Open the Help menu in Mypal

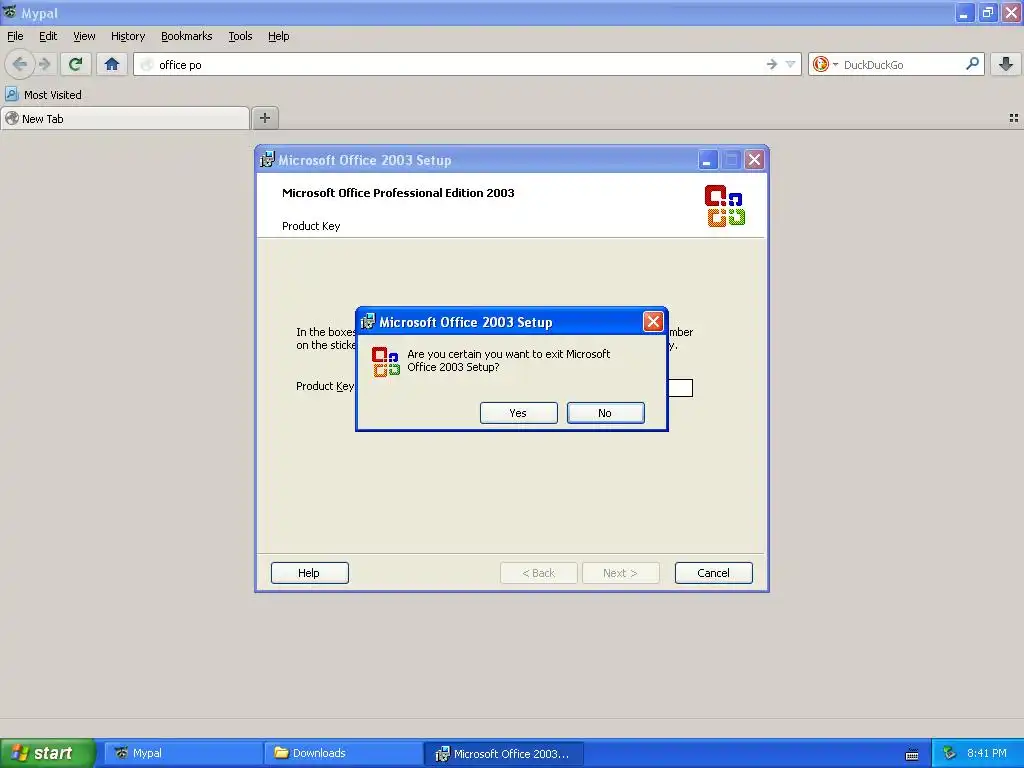click(x=278, y=36)
